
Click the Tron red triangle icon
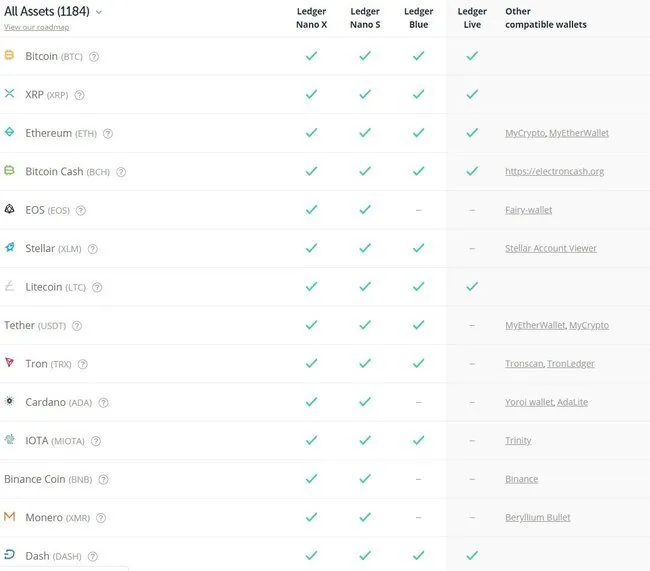pos(9,362)
